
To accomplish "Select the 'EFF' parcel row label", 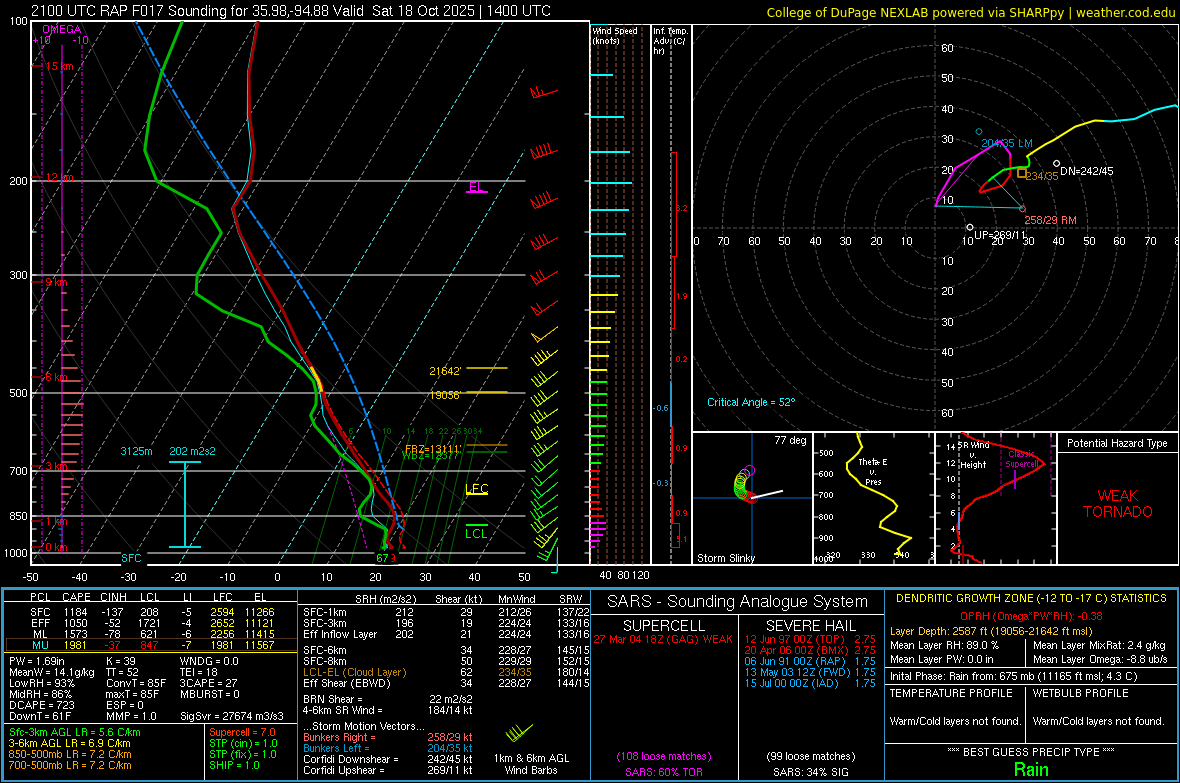I will click(40, 623).
